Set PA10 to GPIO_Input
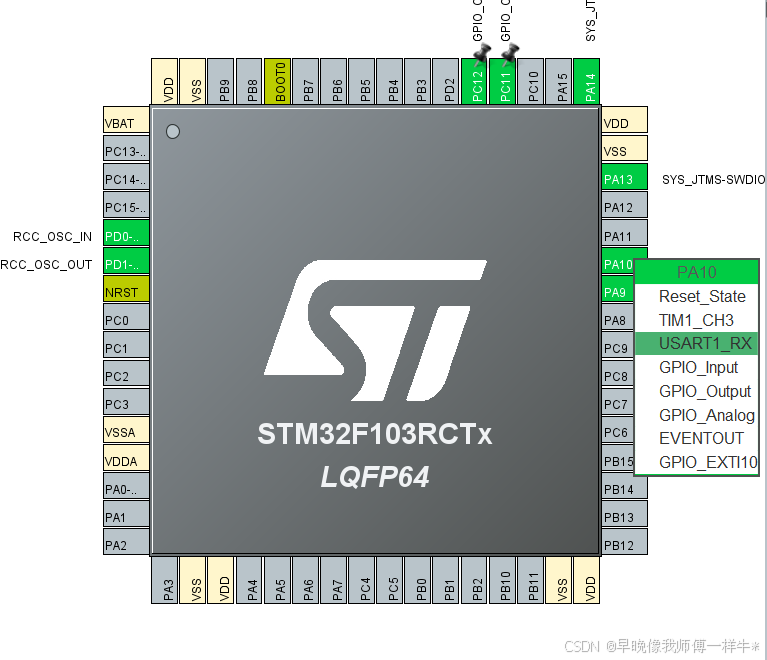 tap(696, 367)
